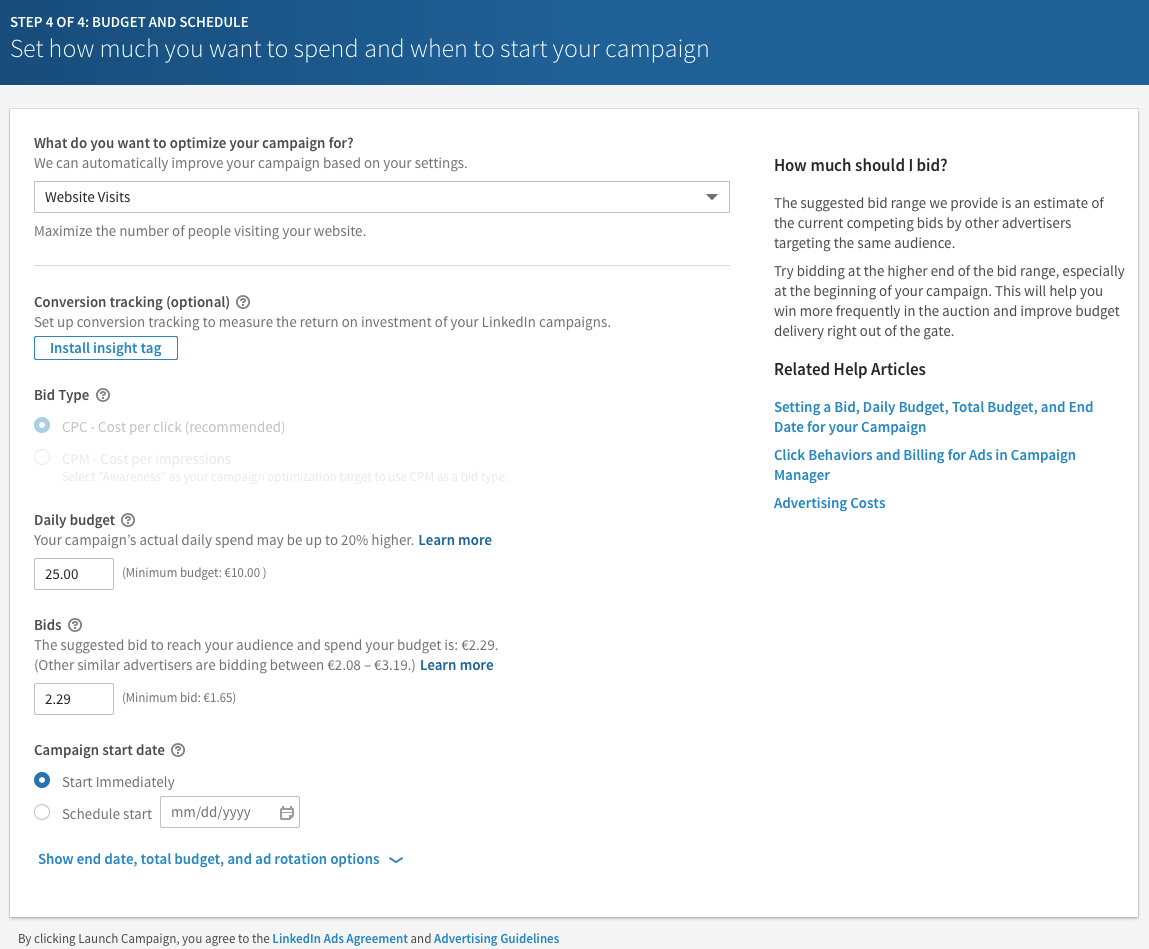The image size is (1149, 949).
Task: Select the CPM cost per impressions option
Action: tap(42, 457)
